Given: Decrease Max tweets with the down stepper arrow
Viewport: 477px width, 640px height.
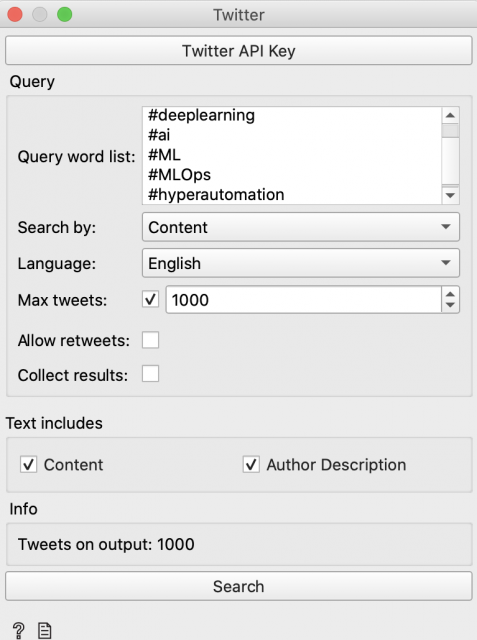Looking at the screenshot, I should 450,305.
